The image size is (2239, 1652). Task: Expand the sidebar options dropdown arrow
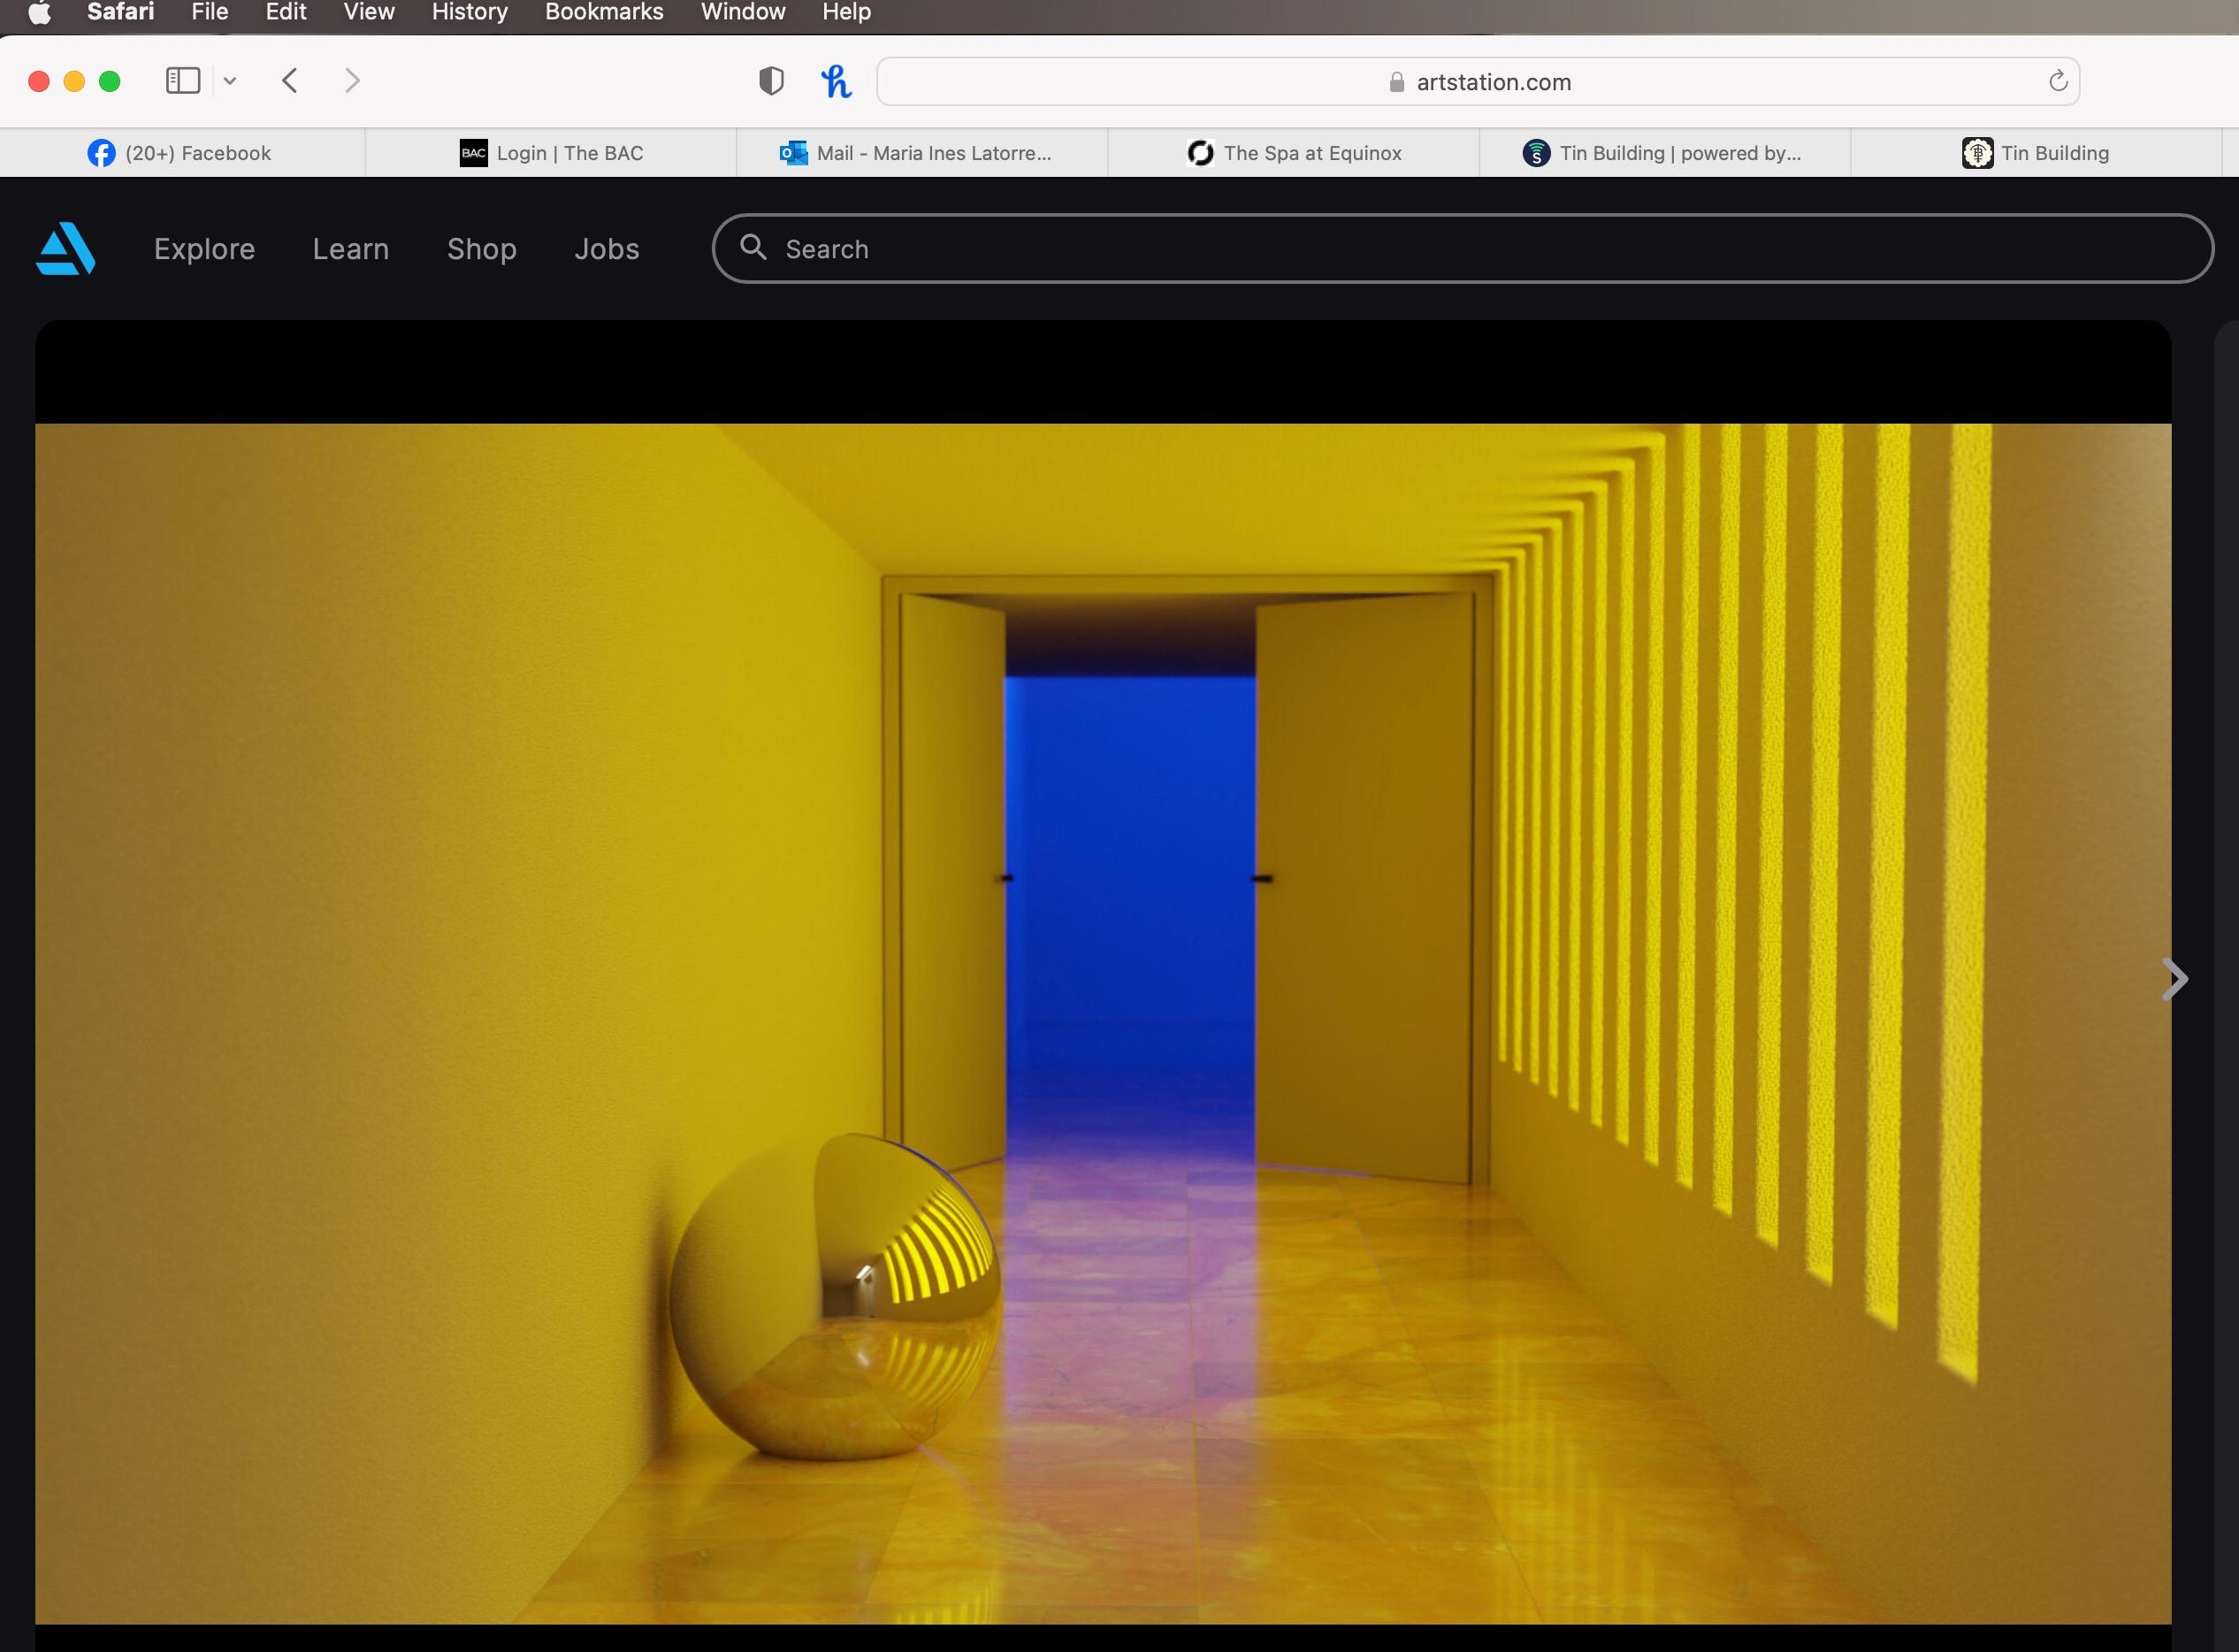(x=230, y=81)
